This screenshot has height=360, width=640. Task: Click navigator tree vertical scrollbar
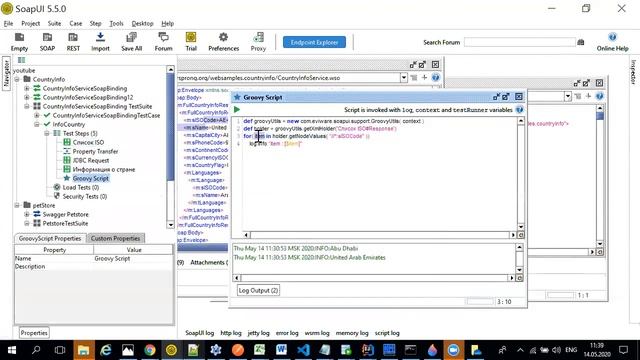[x=171, y=147]
